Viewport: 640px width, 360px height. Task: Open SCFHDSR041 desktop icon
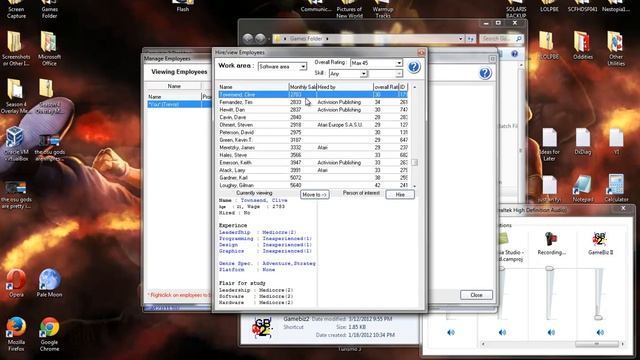tap(582, 7)
